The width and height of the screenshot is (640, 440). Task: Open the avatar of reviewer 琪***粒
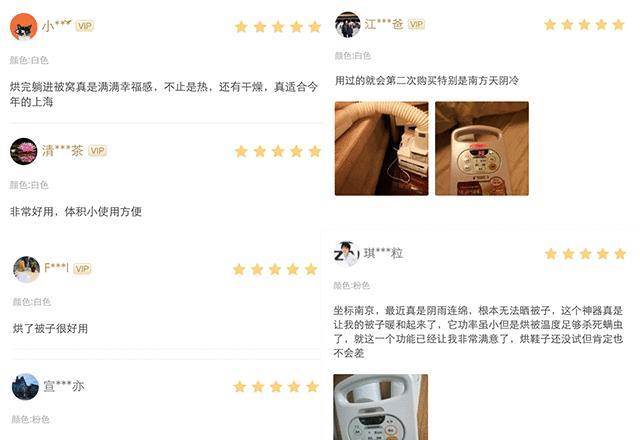coord(347,254)
